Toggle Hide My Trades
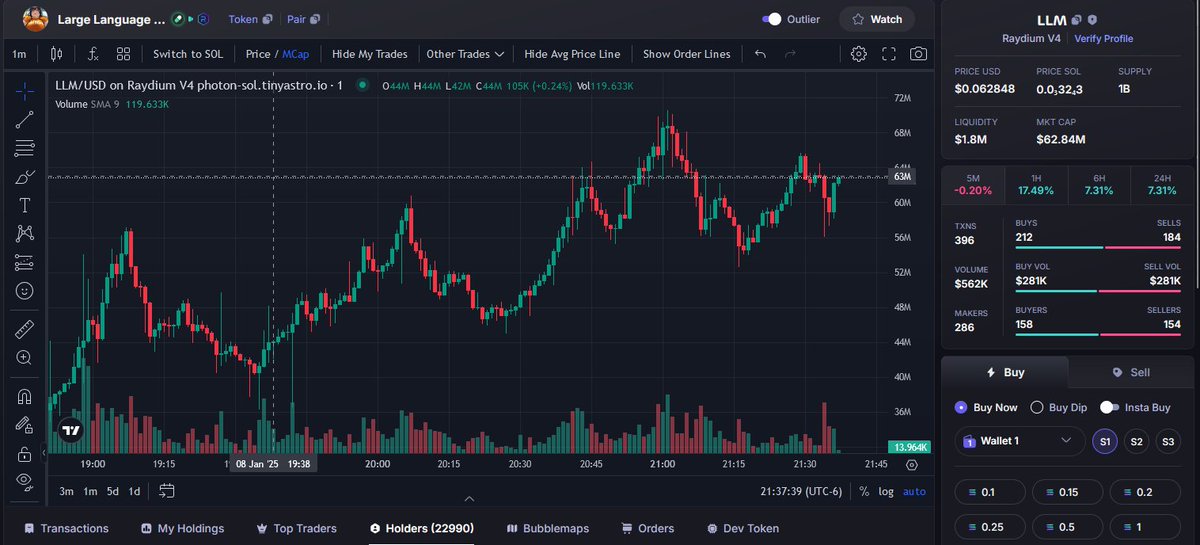Screen dimensions: 1200x545 tap(370, 54)
